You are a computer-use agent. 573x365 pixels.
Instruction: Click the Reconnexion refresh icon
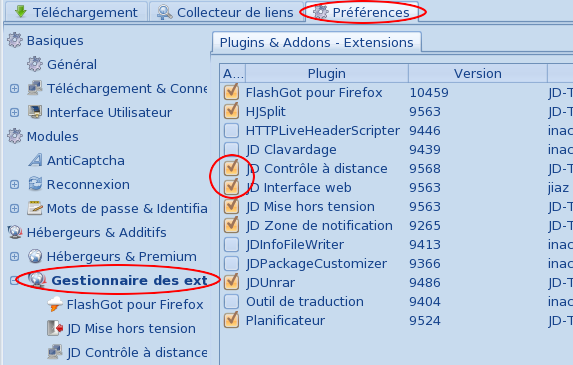coord(35,184)
